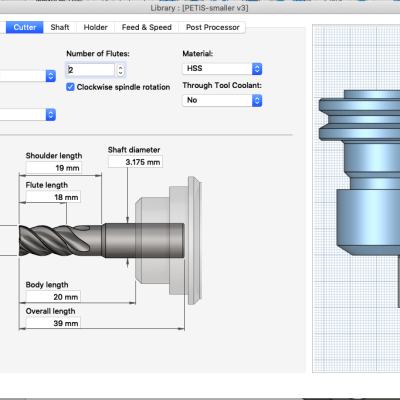Open Through Tool Coolant dropdown
The image size is (400, 400).
point(222,100)
